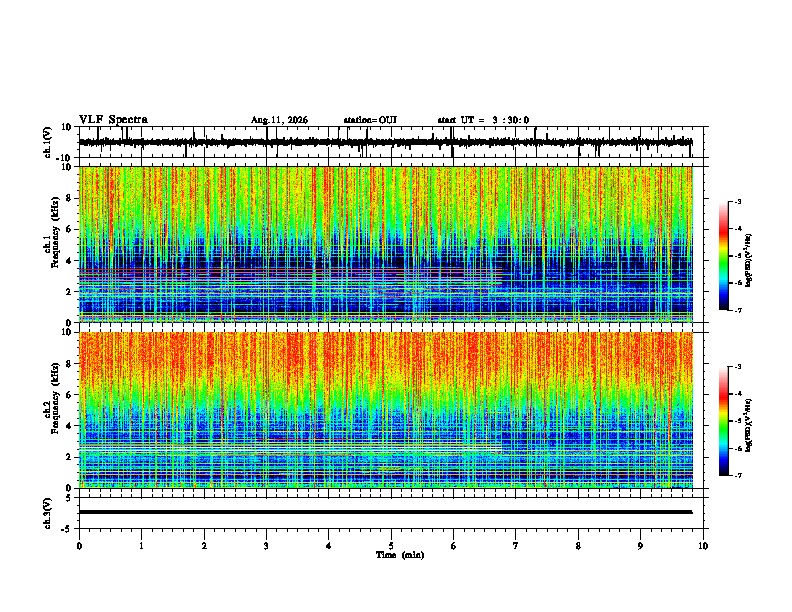Click the "-5" tick on the ch.3(V) axis
Viewport: 792px width, 612px height.
pos(67,529)
